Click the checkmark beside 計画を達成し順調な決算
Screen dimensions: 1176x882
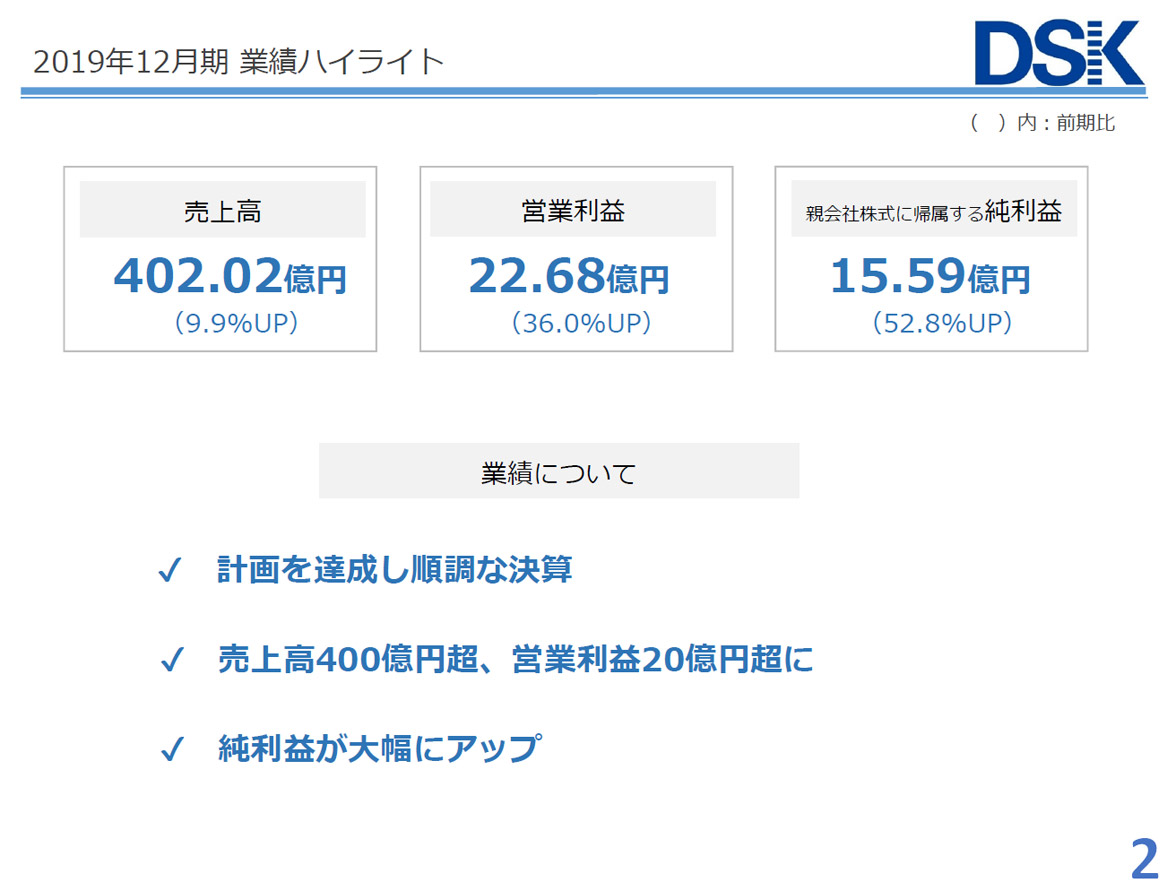point(170,570)
